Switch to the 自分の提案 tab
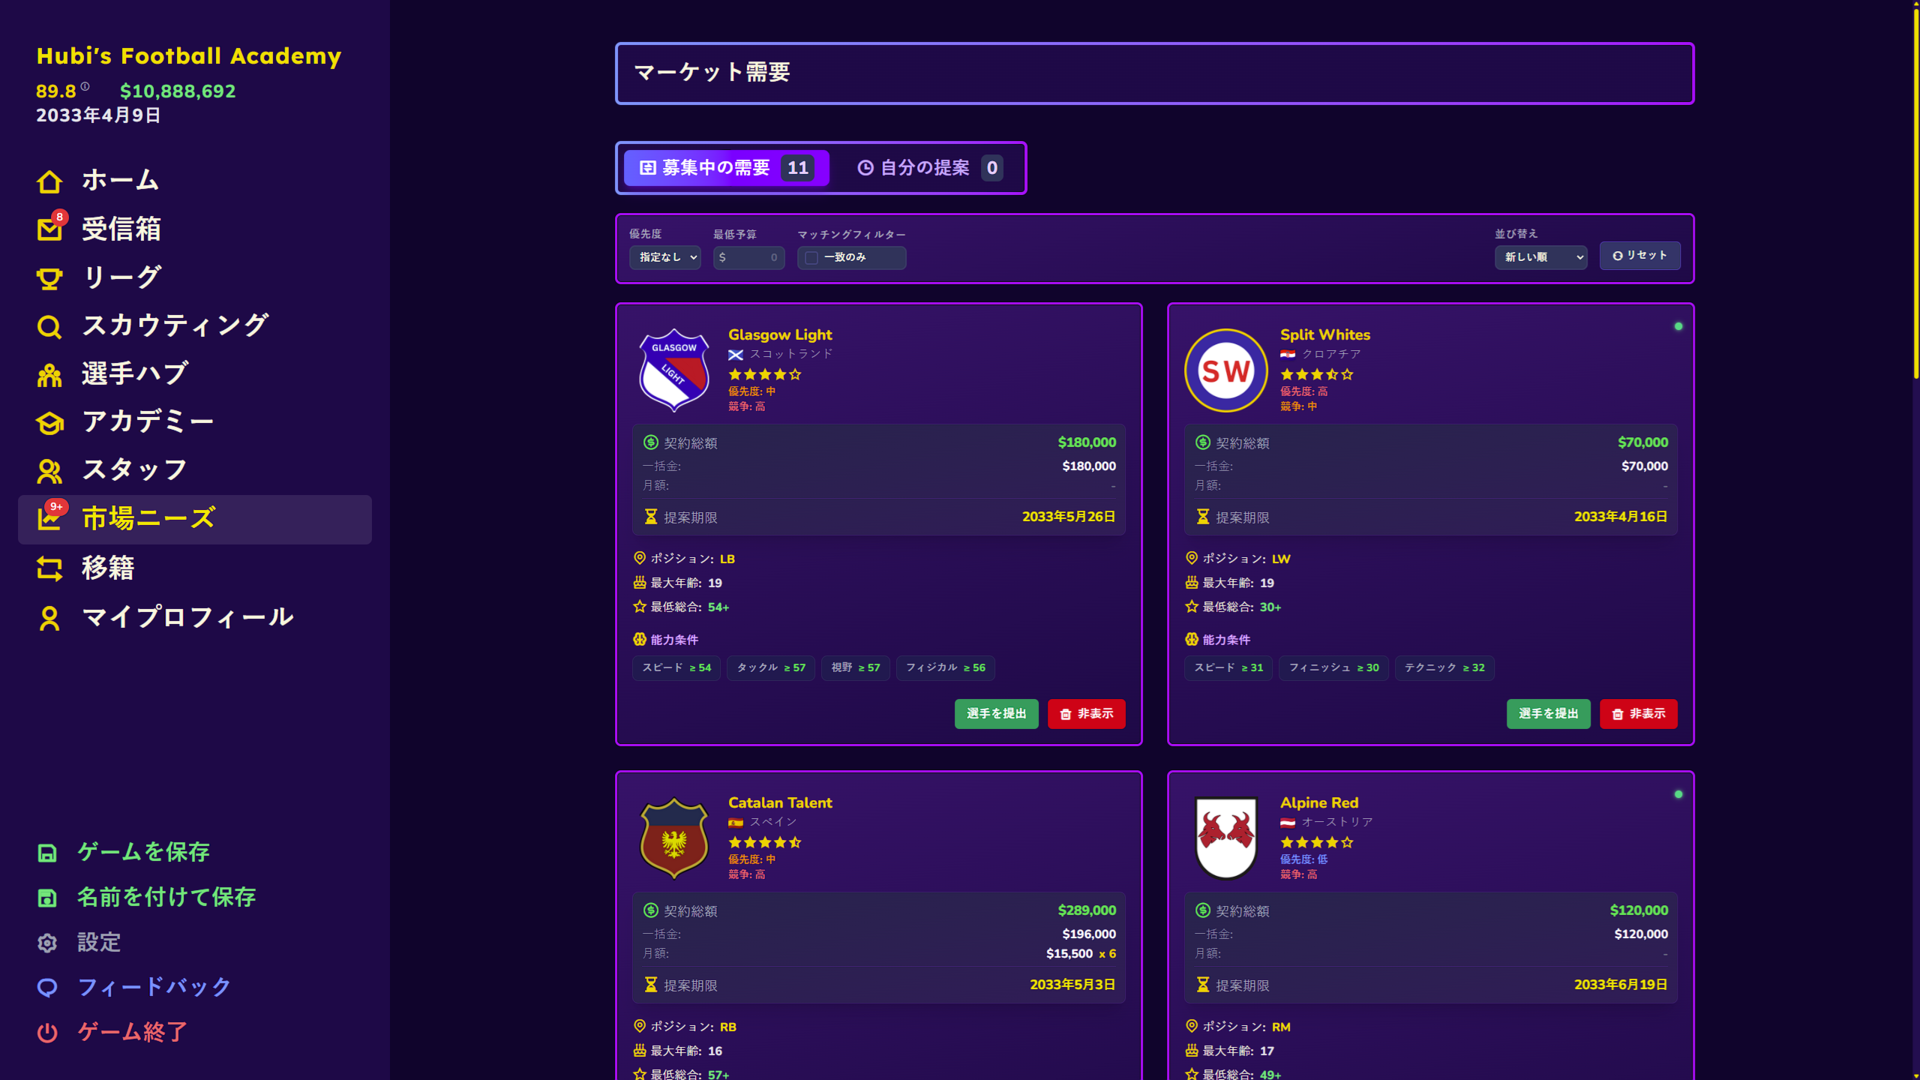The width and height of the screenshot is (1920, 1080). pyautogui.click(x=930, y=168)
